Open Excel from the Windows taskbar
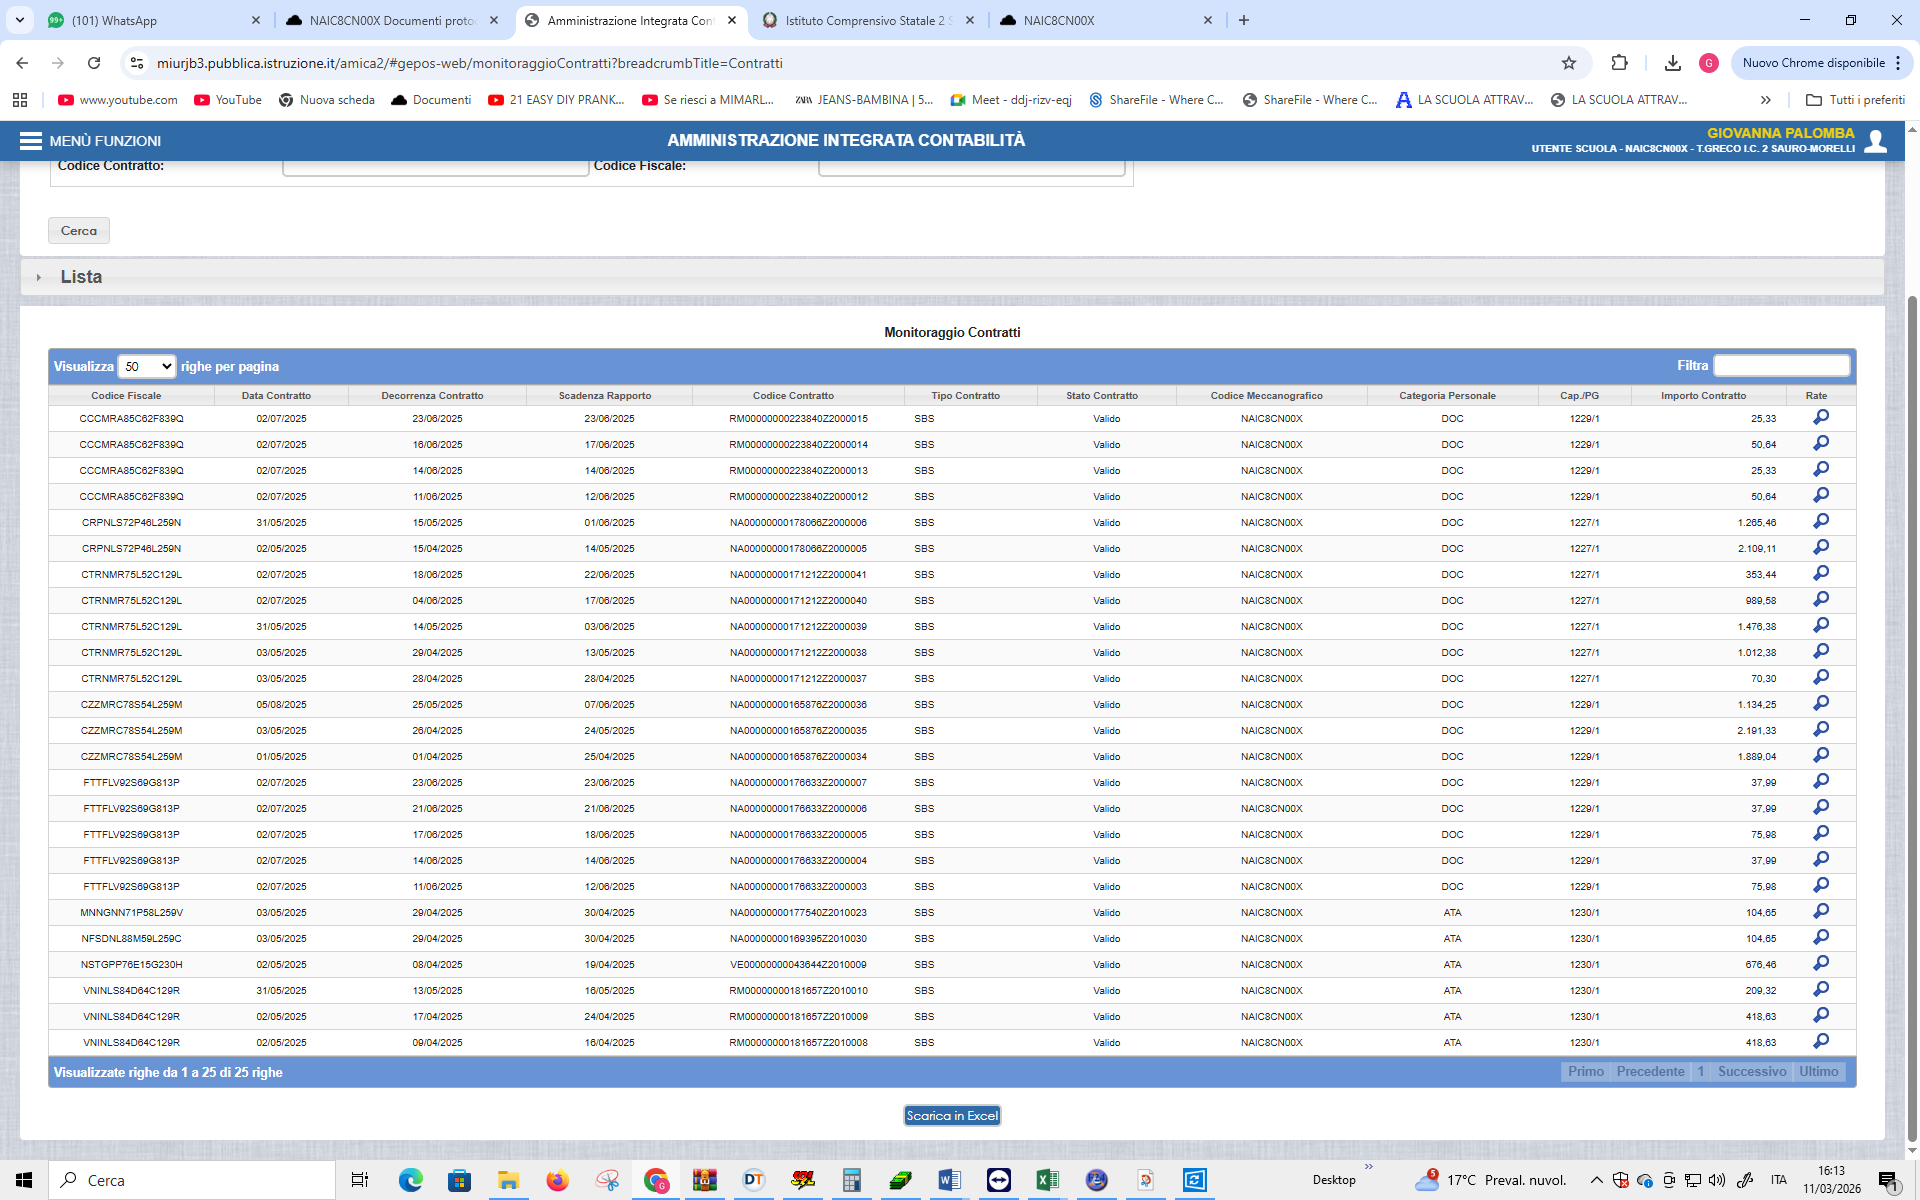Screen dimensions: 1920x1200 [1047, 1180]
